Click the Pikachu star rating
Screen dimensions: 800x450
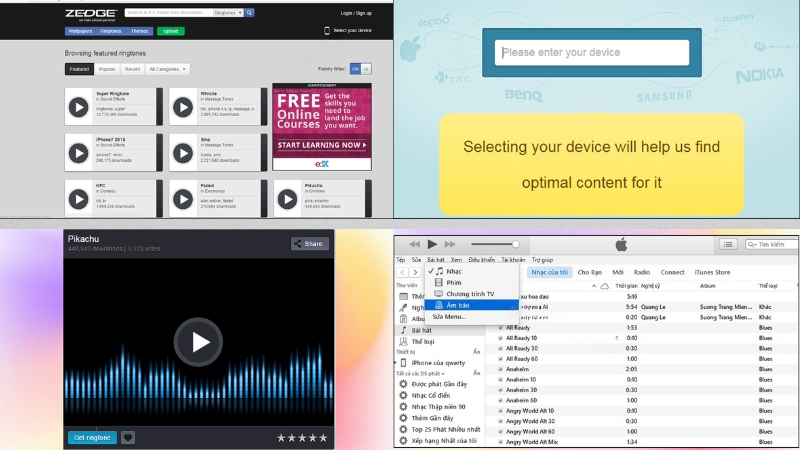[x=302, y=438]
